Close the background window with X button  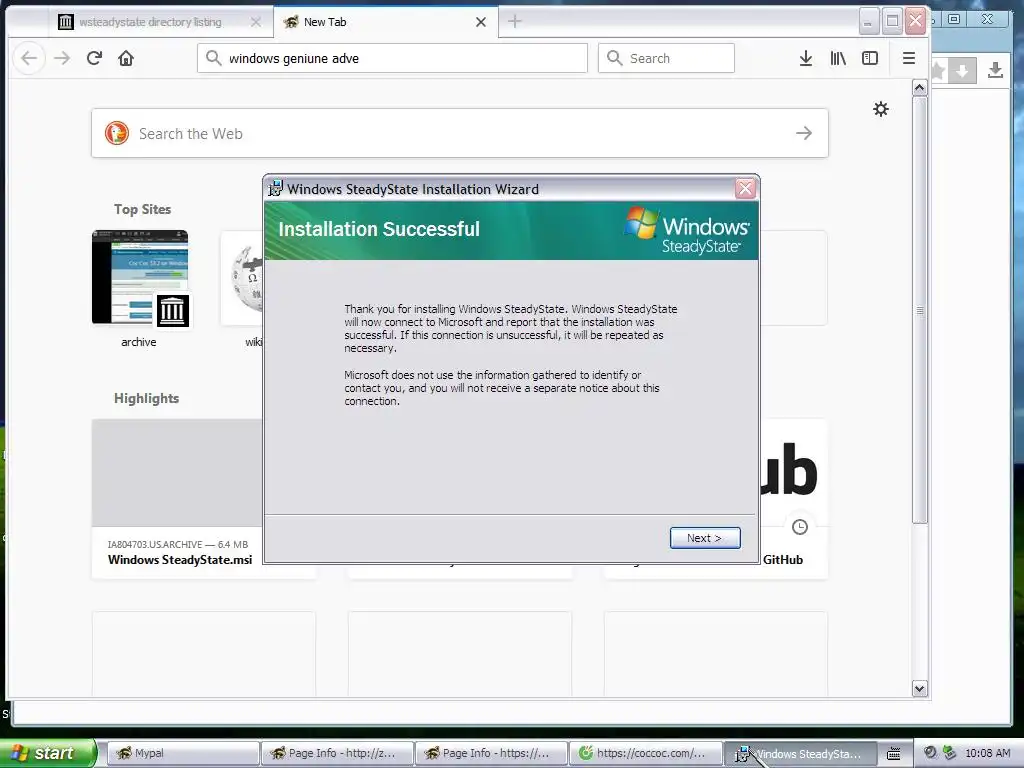(x=987, y=19)
